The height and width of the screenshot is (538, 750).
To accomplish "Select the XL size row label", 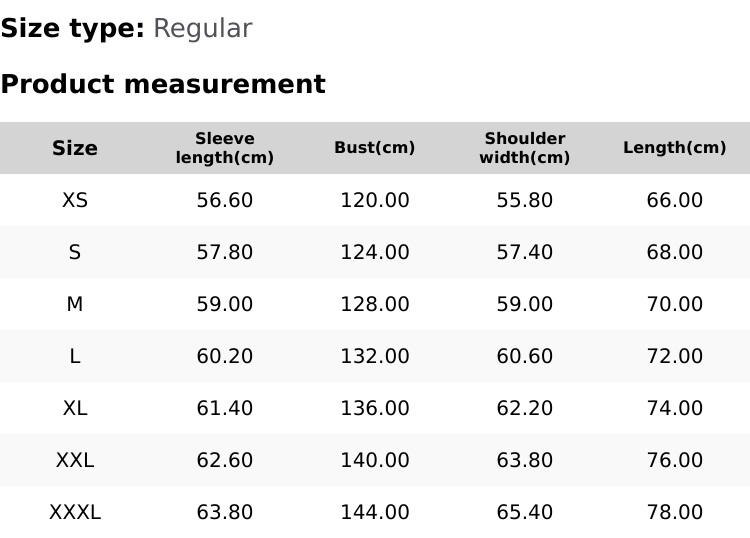I will coord(75,408).
